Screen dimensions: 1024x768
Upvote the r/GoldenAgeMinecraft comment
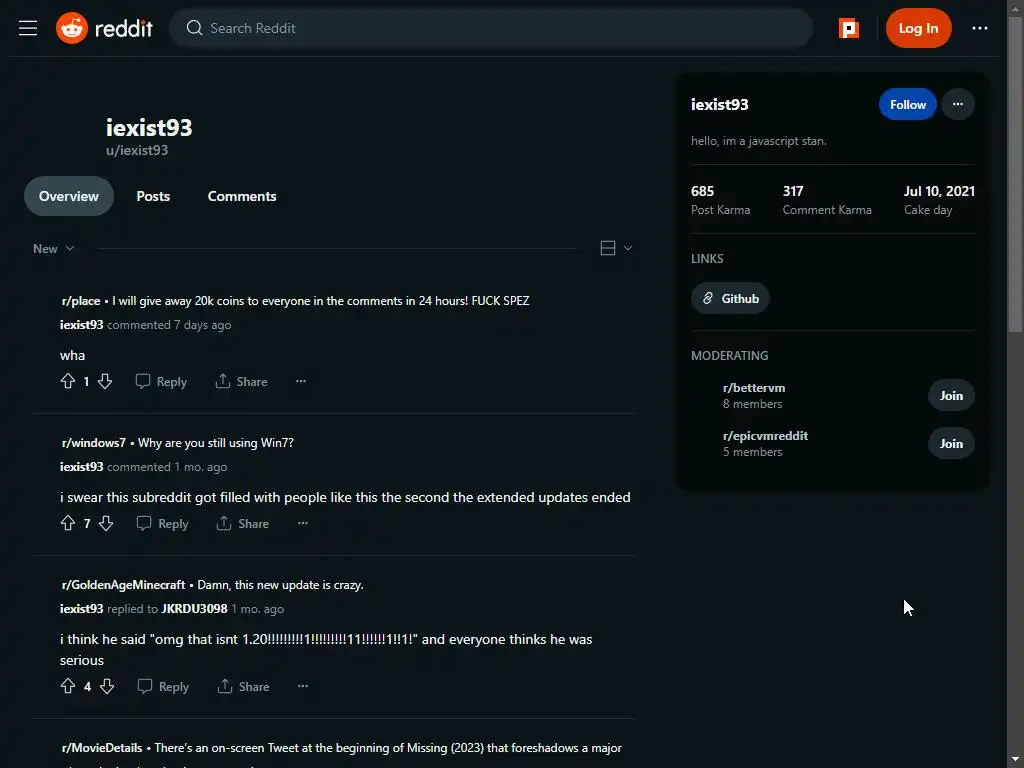click(x=68, y=686)
